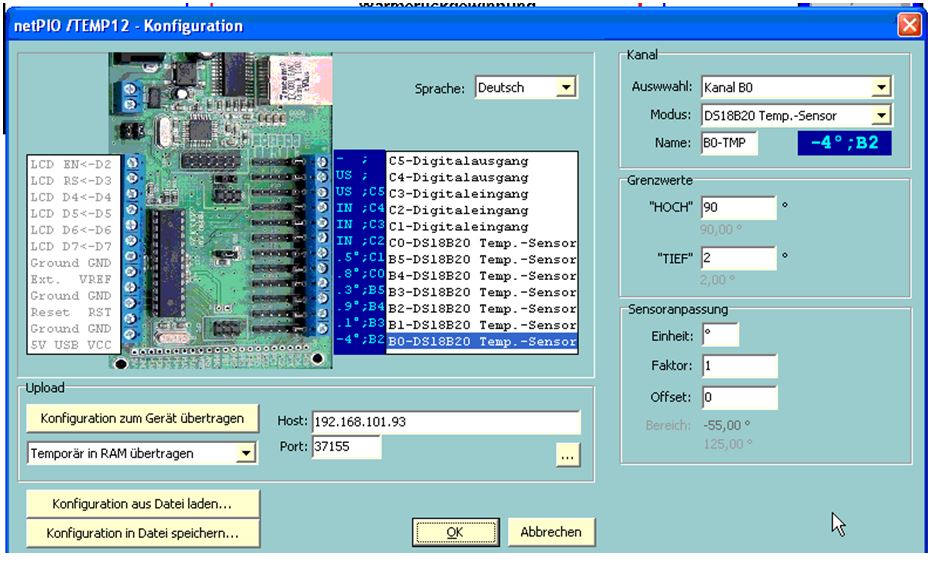The image size is (928, 561).
Task: Select list row 'C0-DS18B20 Temp.-Sensor'
Action: click(482, 243)
